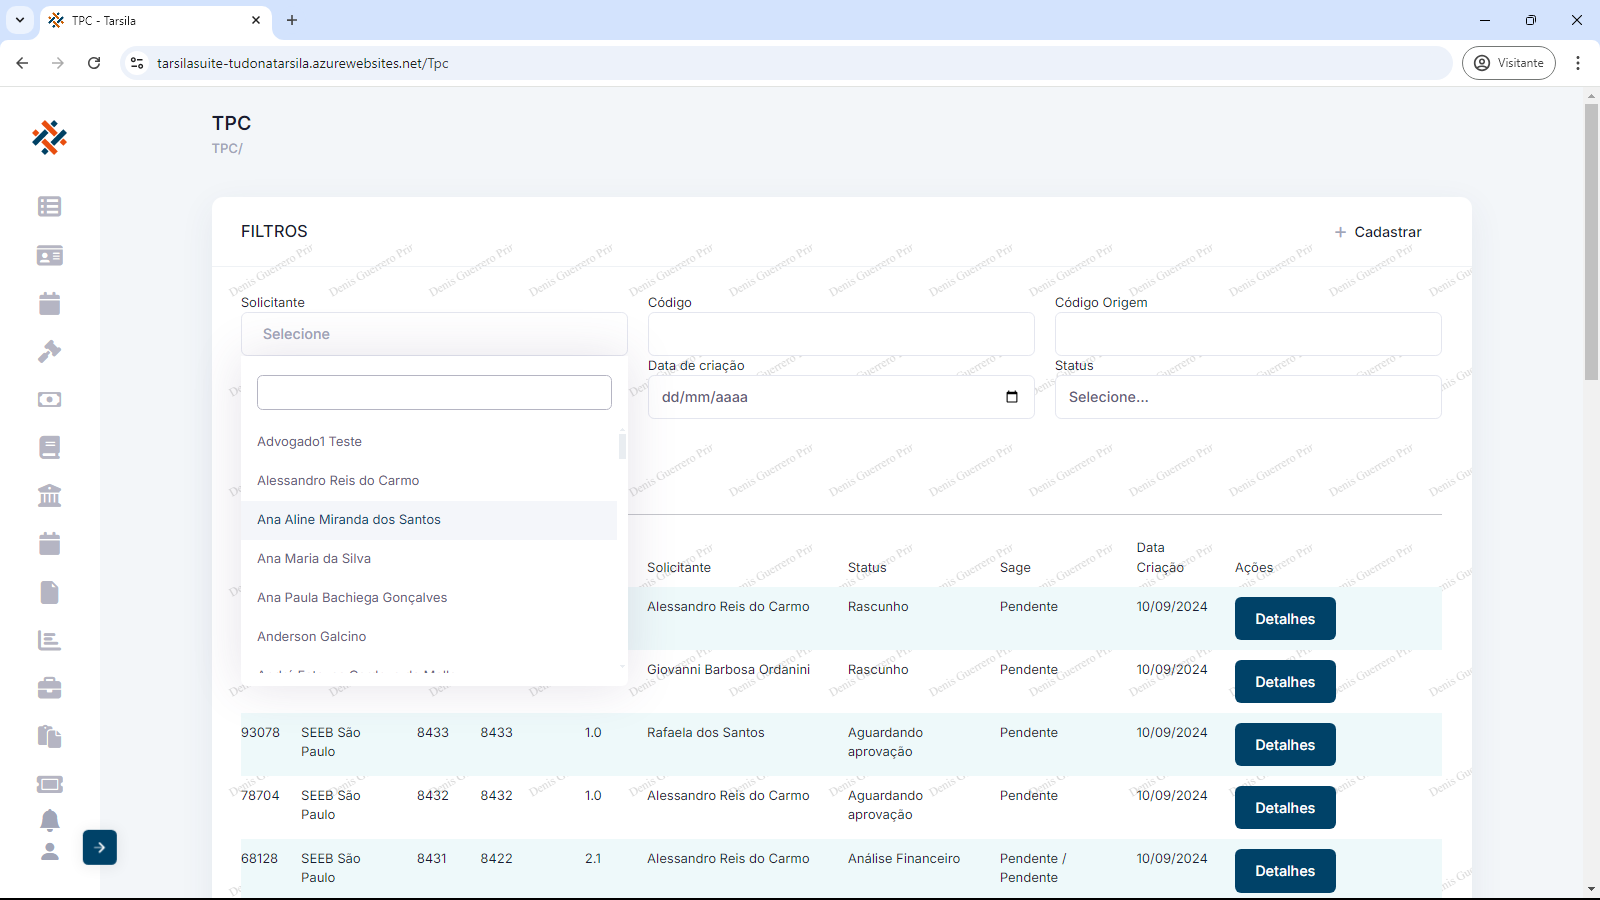
Task: Collapse the Solicitante Selecione dropdown
Action: coord(434,334)
